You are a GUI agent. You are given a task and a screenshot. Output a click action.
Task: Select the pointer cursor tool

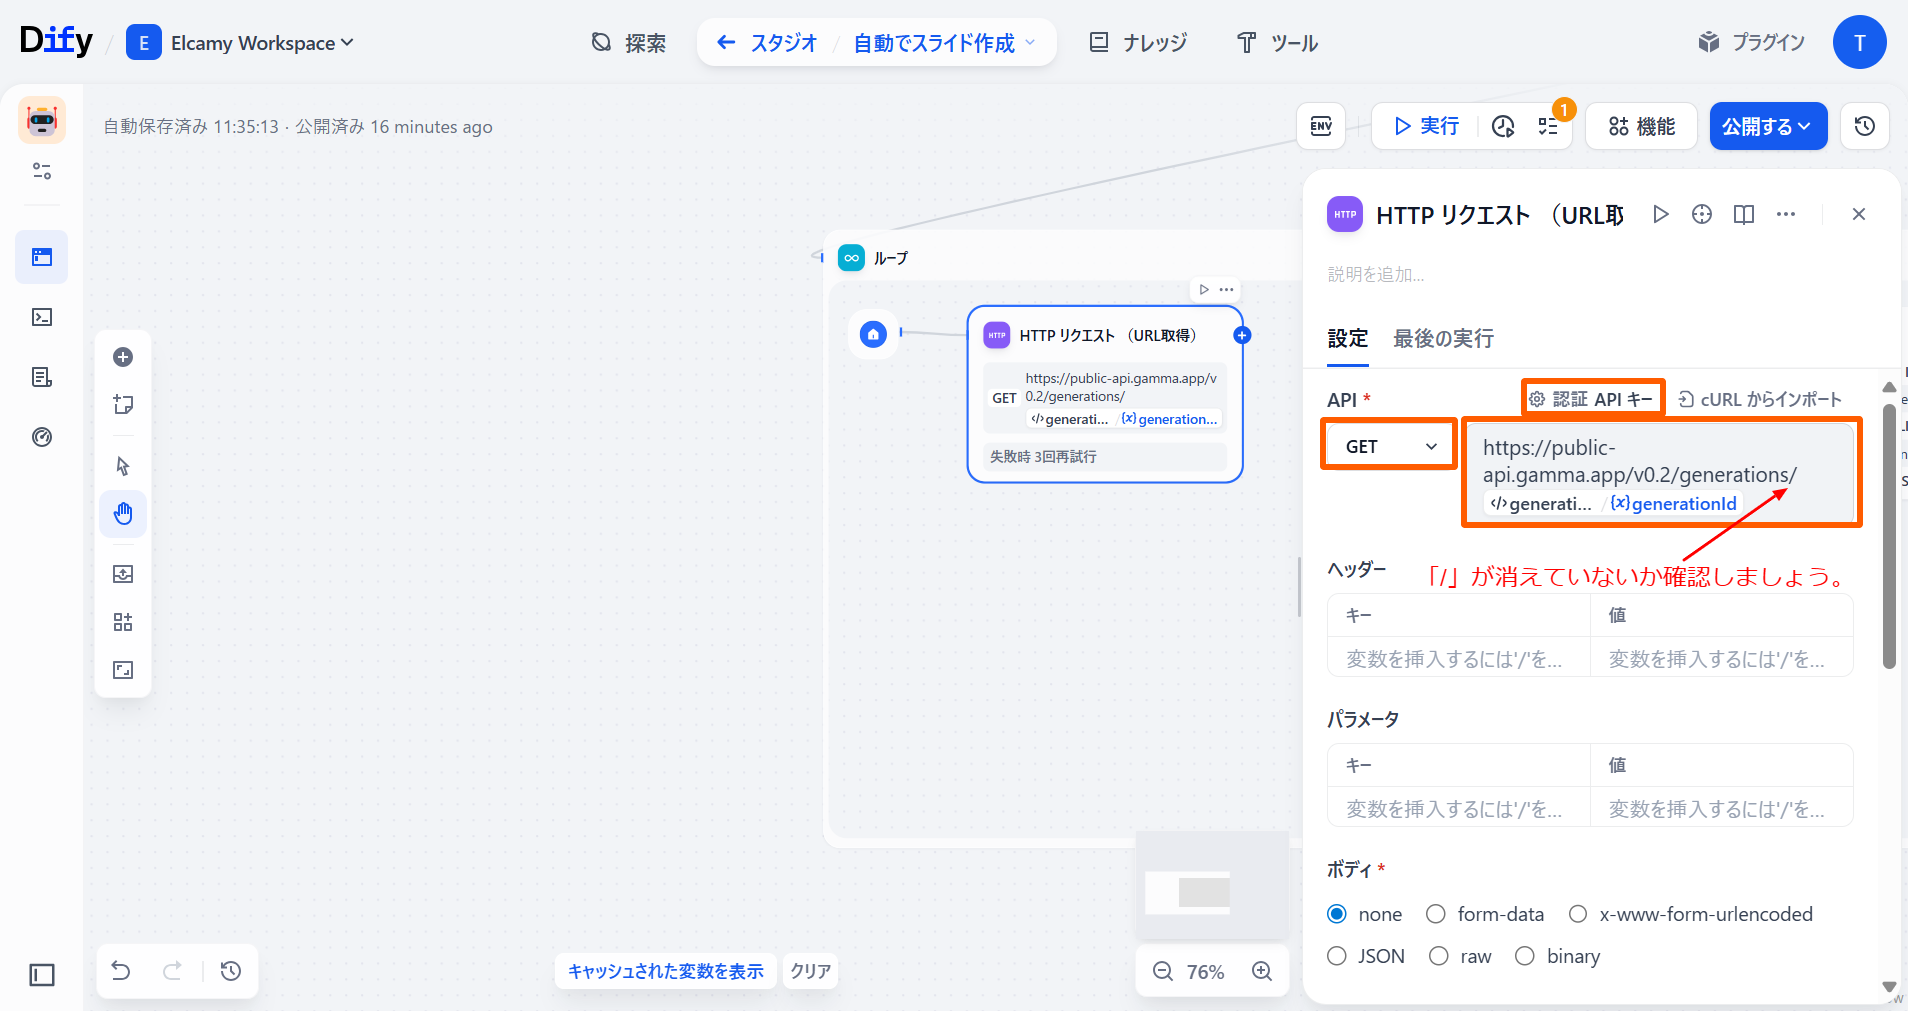coord(123,466)
